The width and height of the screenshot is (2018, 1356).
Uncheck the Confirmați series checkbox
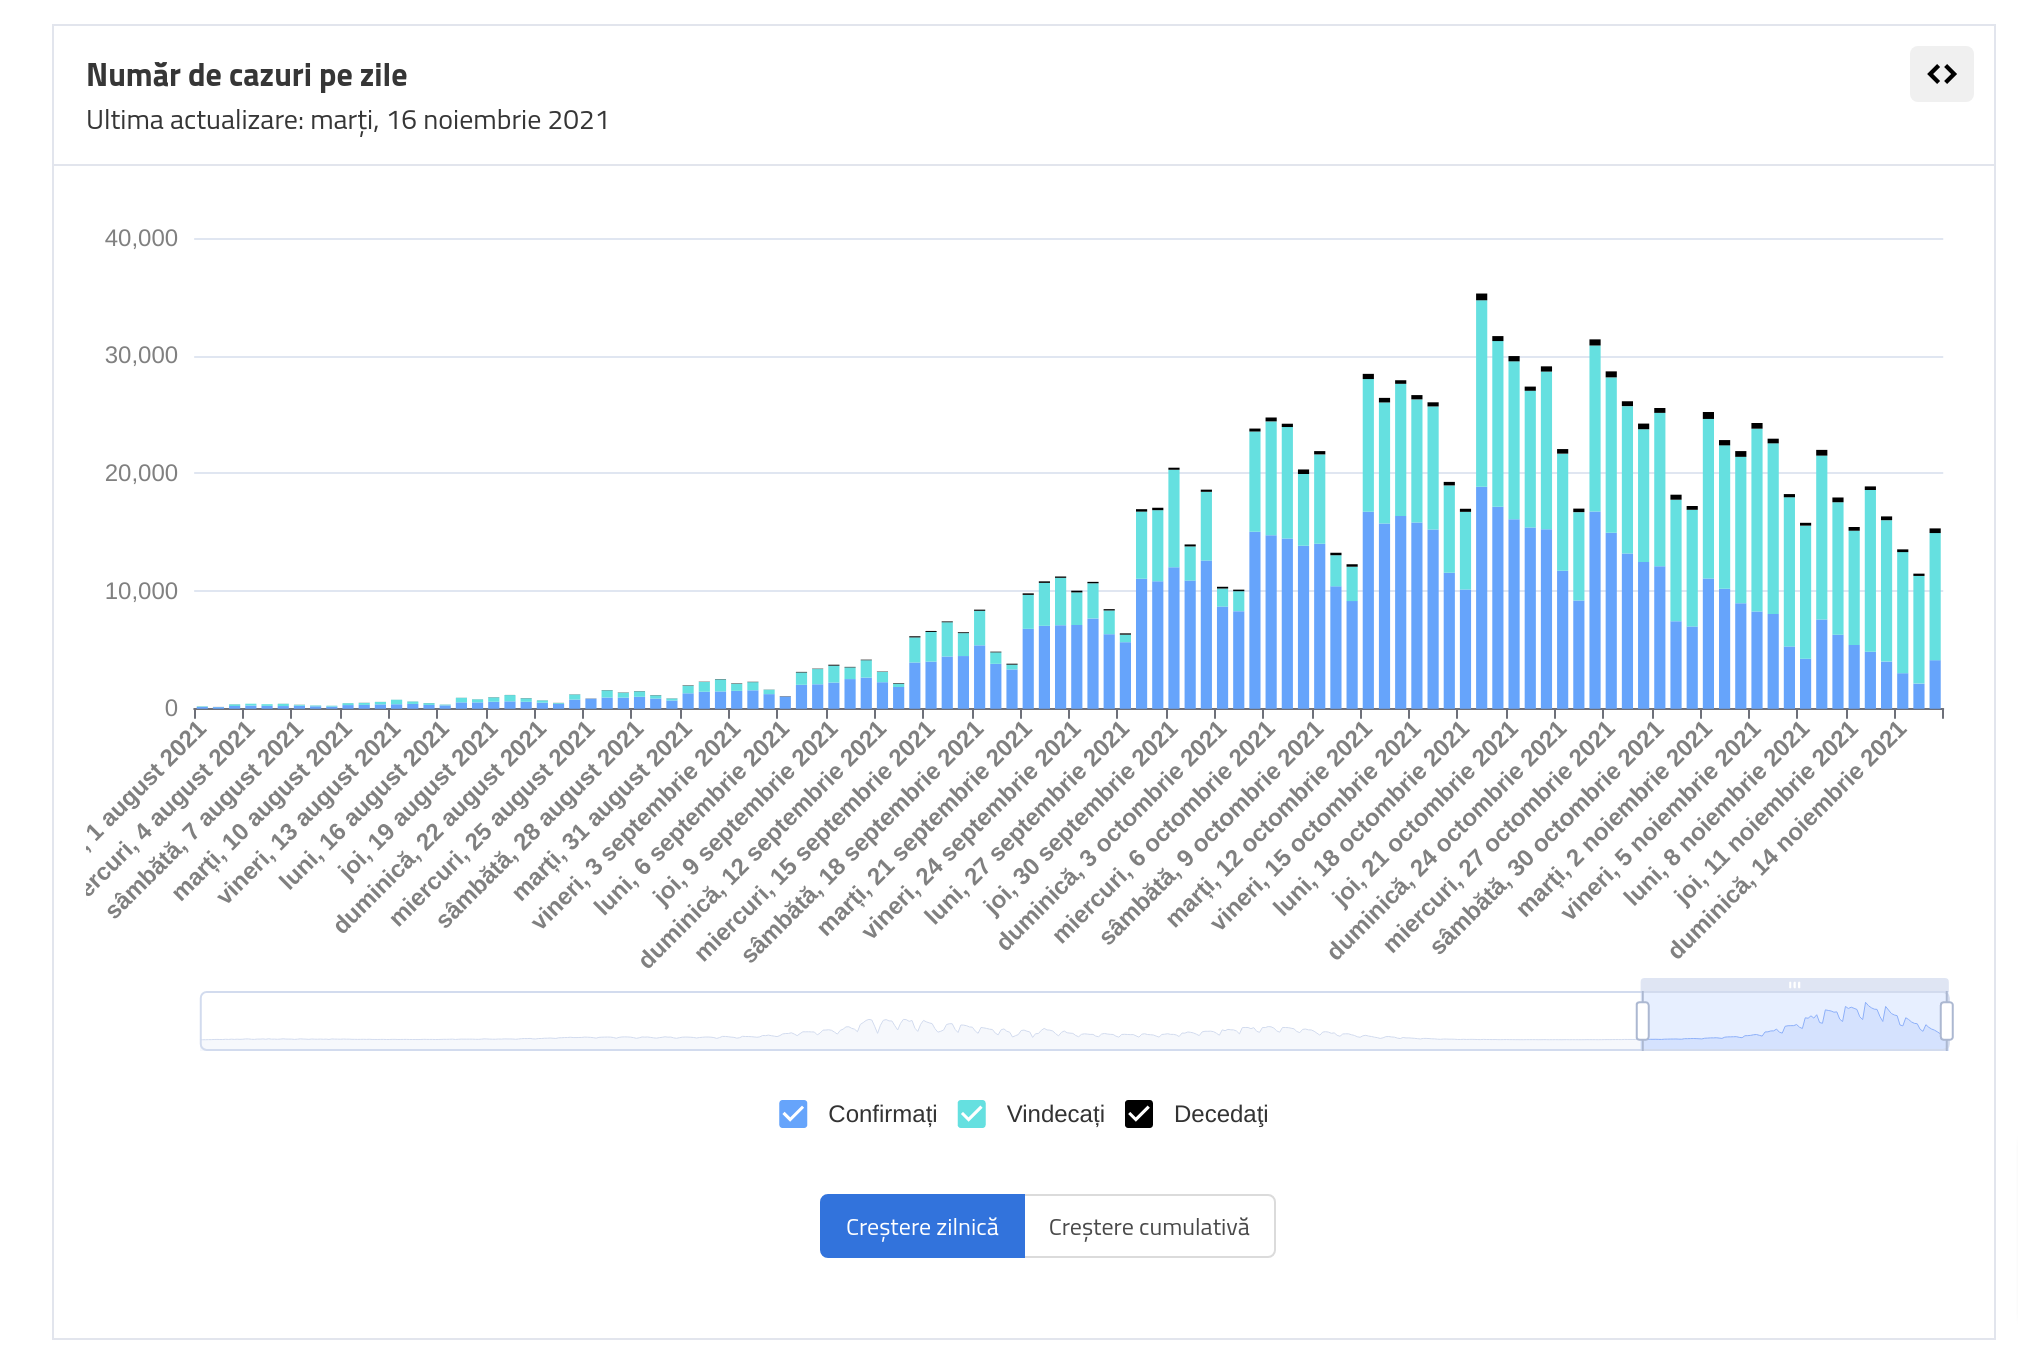click(793, 1114)
